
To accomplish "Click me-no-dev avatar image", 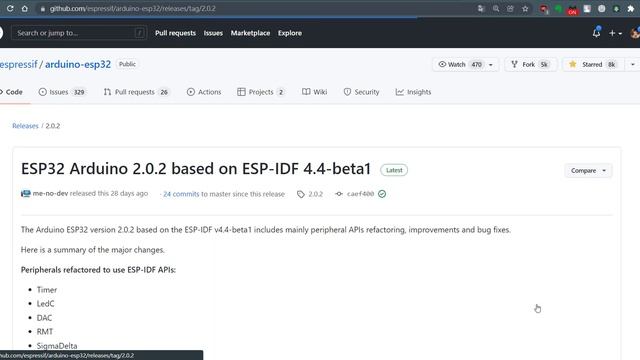I will [x=26, y=193].
